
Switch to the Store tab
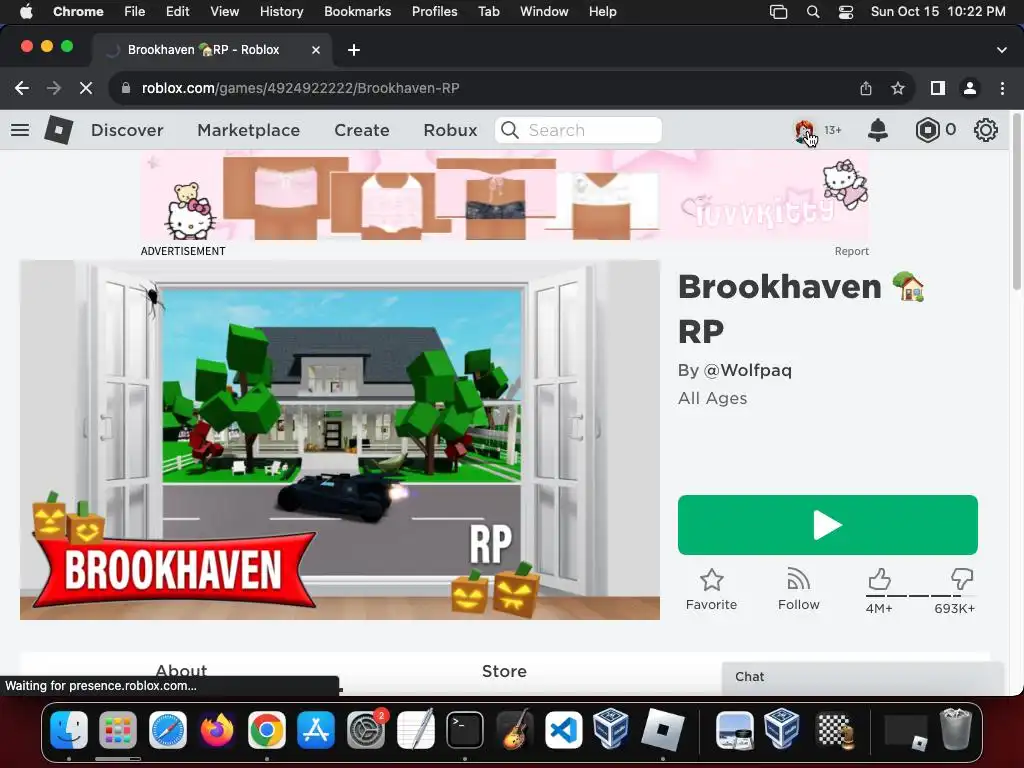click(x=504, y=671)
